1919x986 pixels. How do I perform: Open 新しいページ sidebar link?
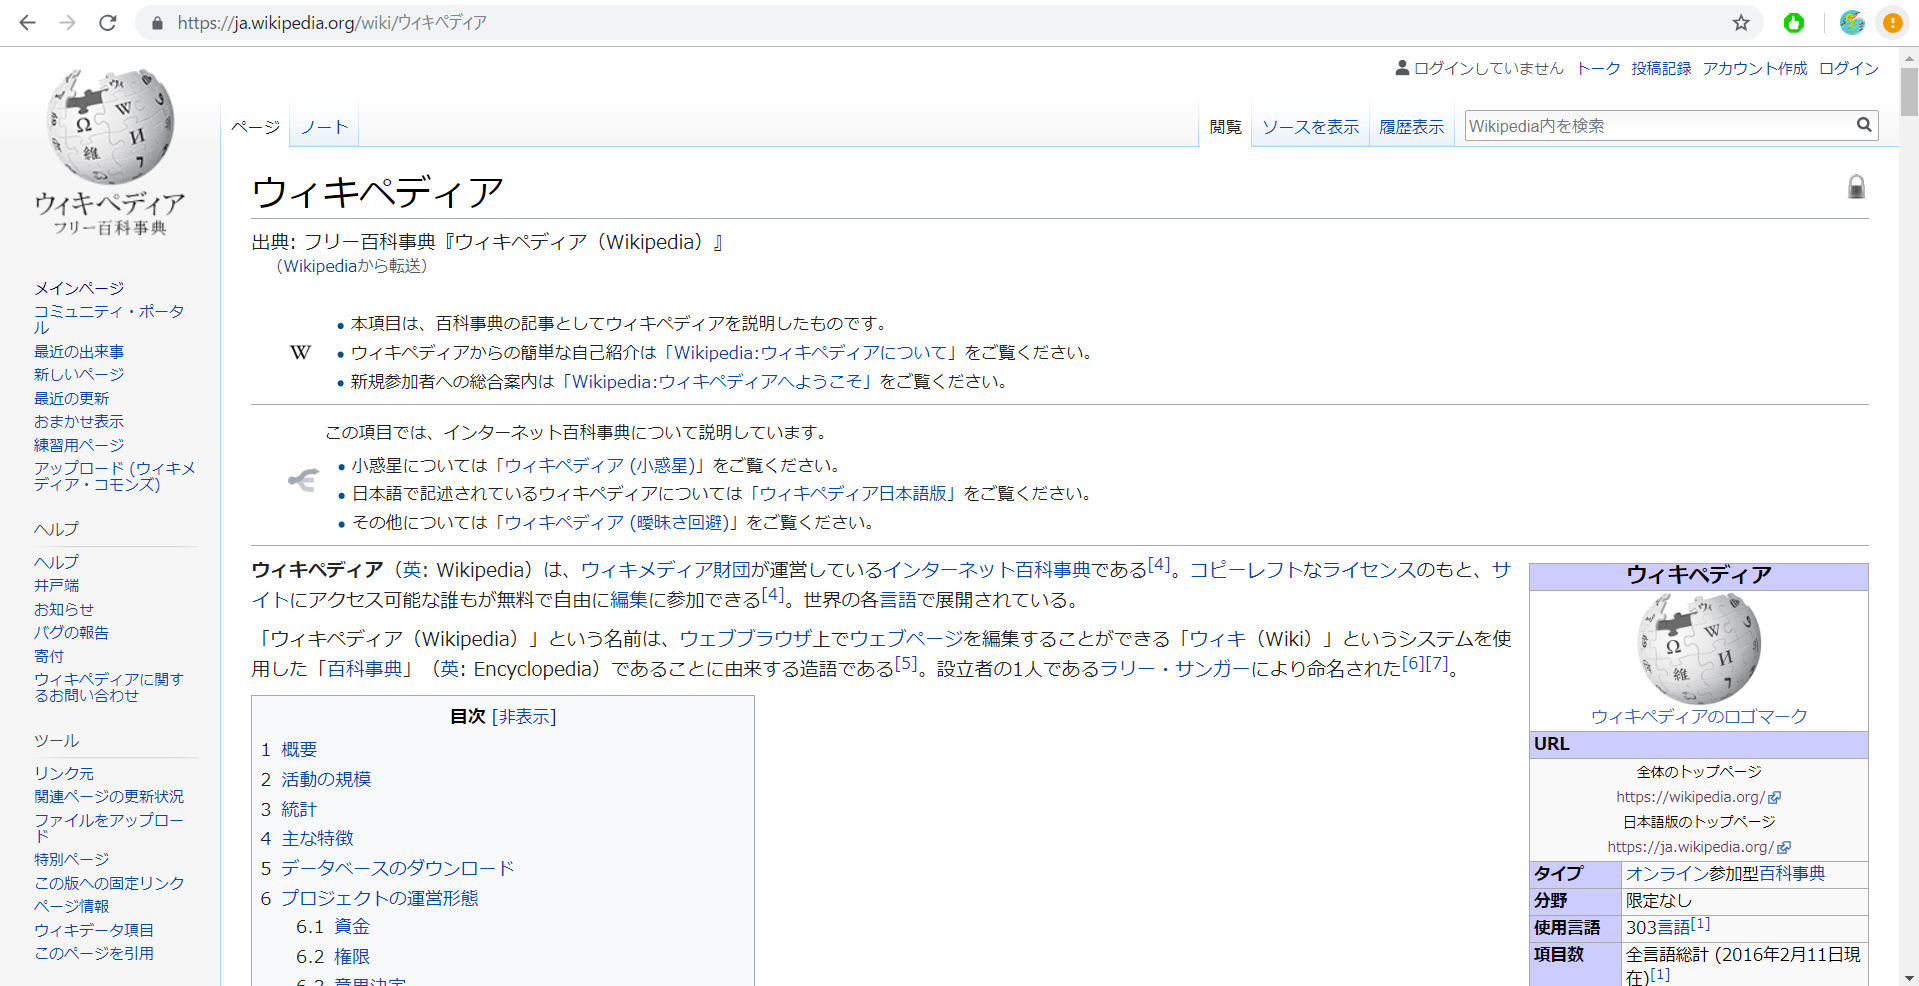pos(79,374)
